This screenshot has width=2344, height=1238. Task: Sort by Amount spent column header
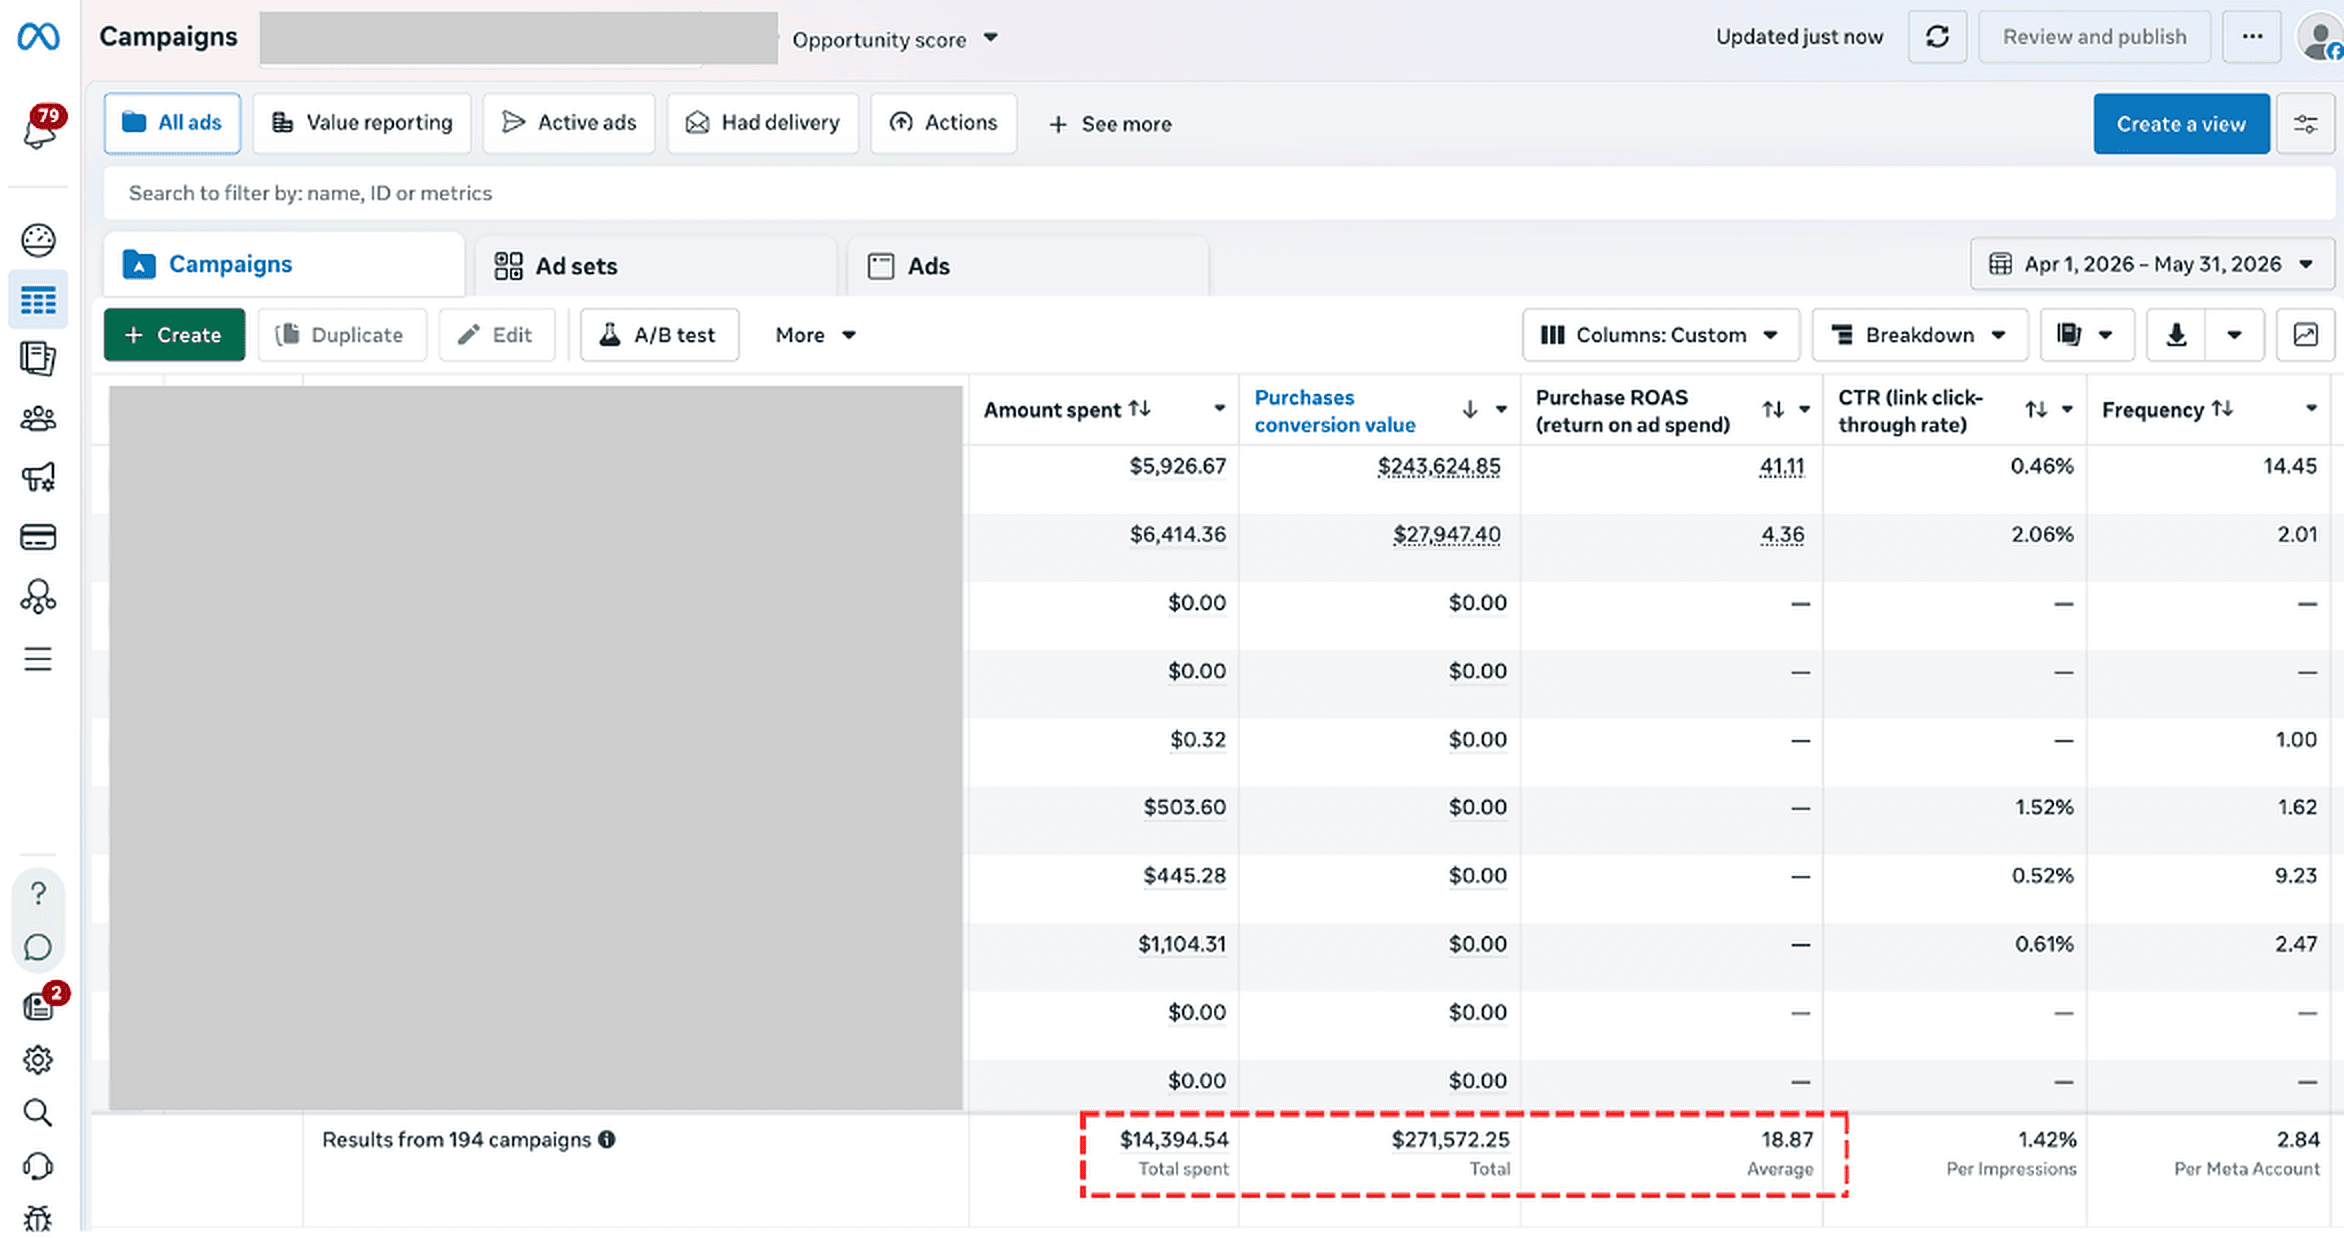pos(1067,409)
